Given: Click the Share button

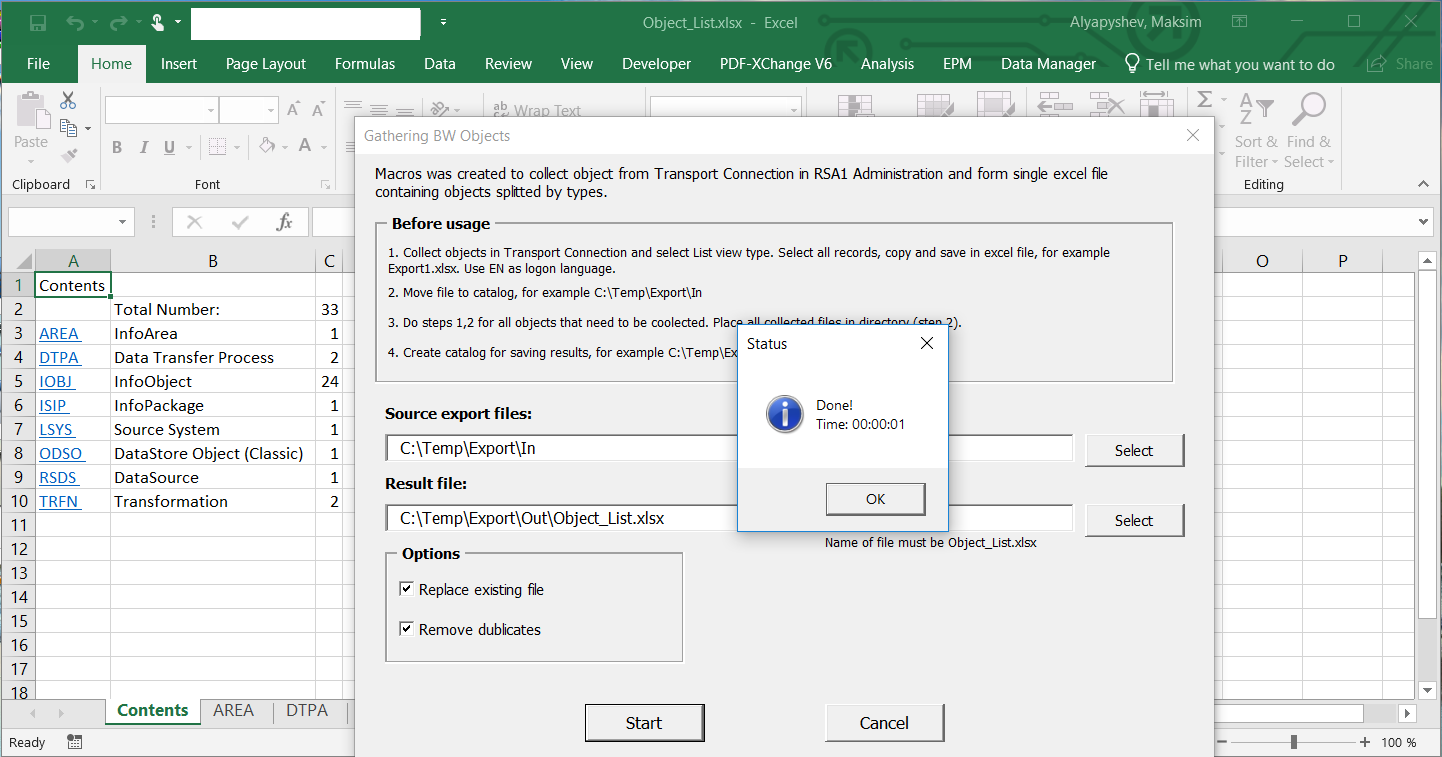Looking at the screenshot, I should pyautogui.click(x=1400, y=64).
